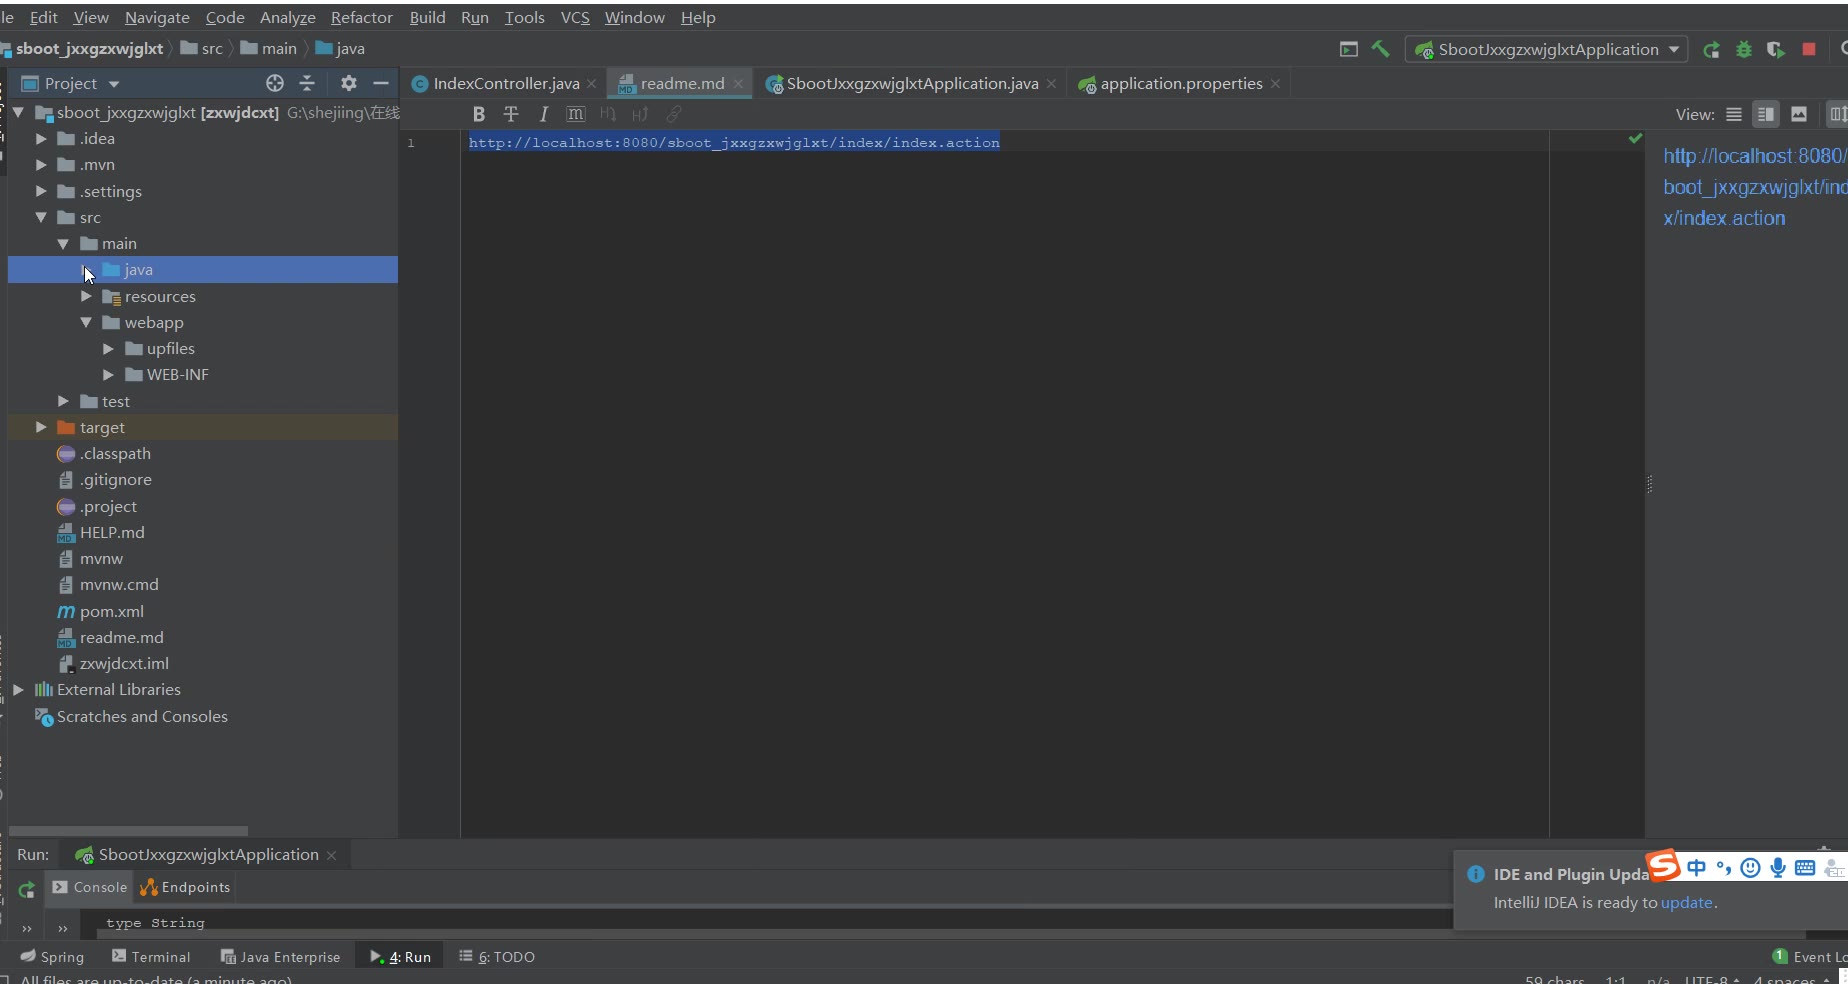Switch markdown view to editor and preview

[1766, 114]
